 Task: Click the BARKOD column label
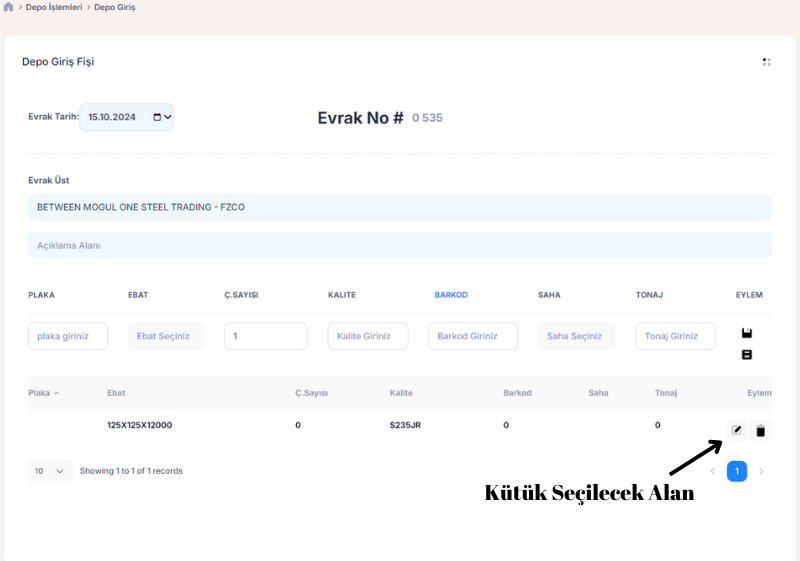450,295
